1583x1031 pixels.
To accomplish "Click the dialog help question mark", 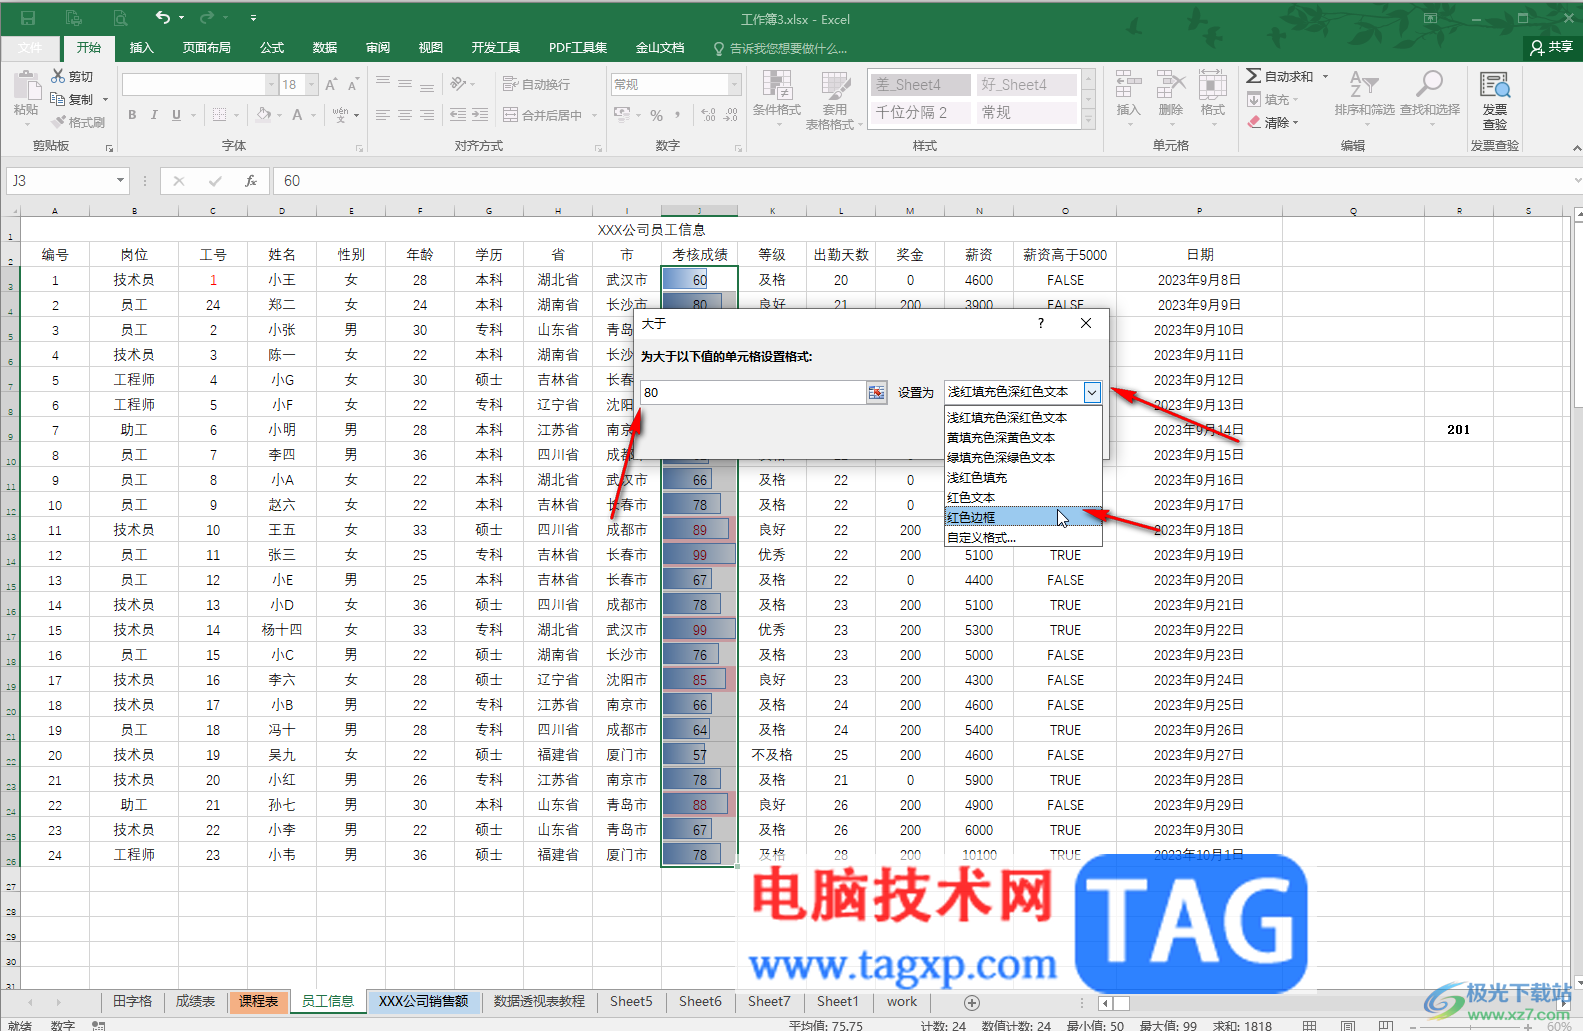I will point(1041,323).
